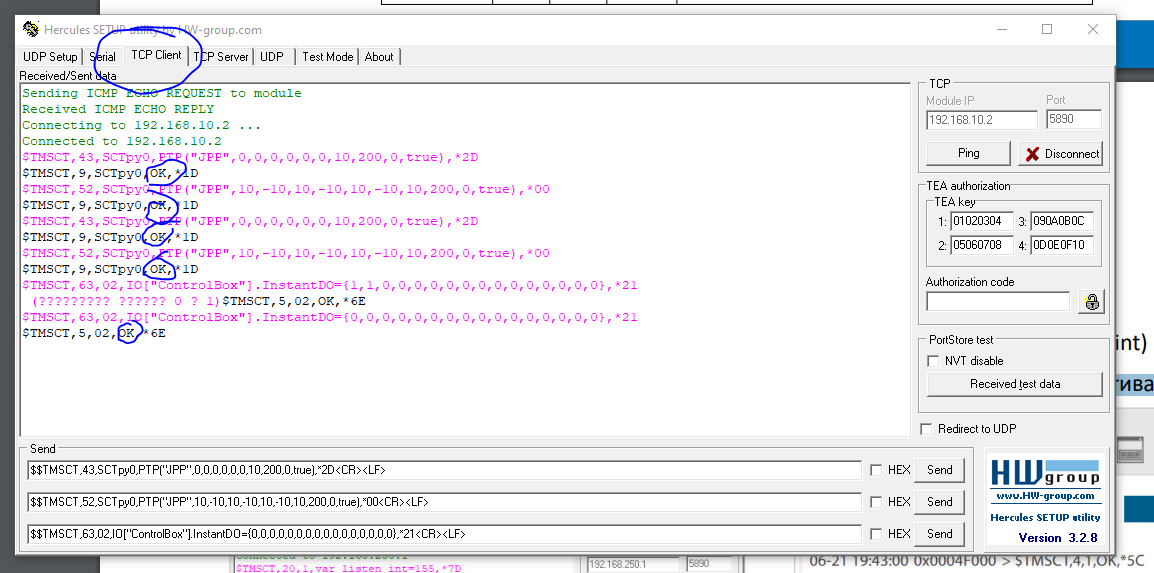This screenshot has height=573, width=1154.
Task: Send the first PTP command line
Action: click(x=939, y=470)
